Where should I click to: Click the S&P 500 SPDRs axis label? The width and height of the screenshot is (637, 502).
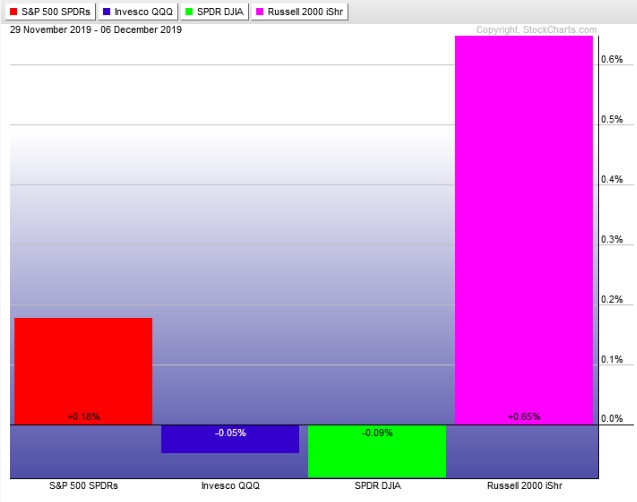point(84,485)
